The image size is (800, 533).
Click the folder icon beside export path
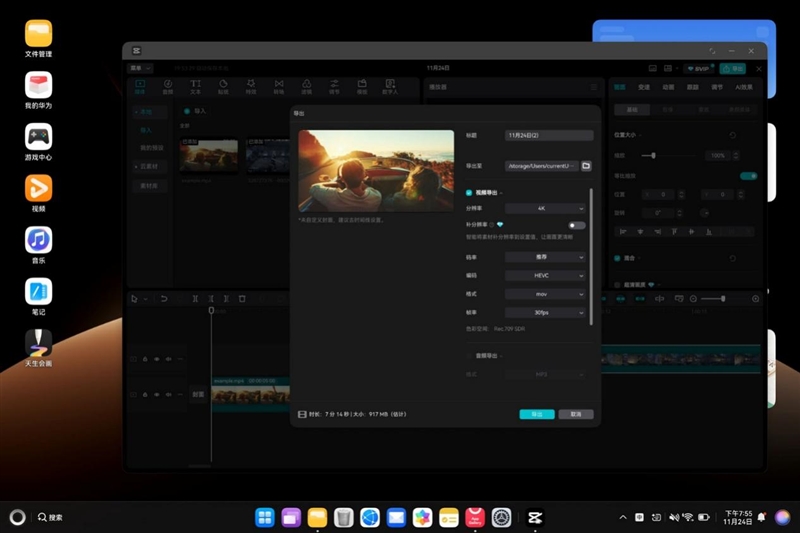(586, 165)
